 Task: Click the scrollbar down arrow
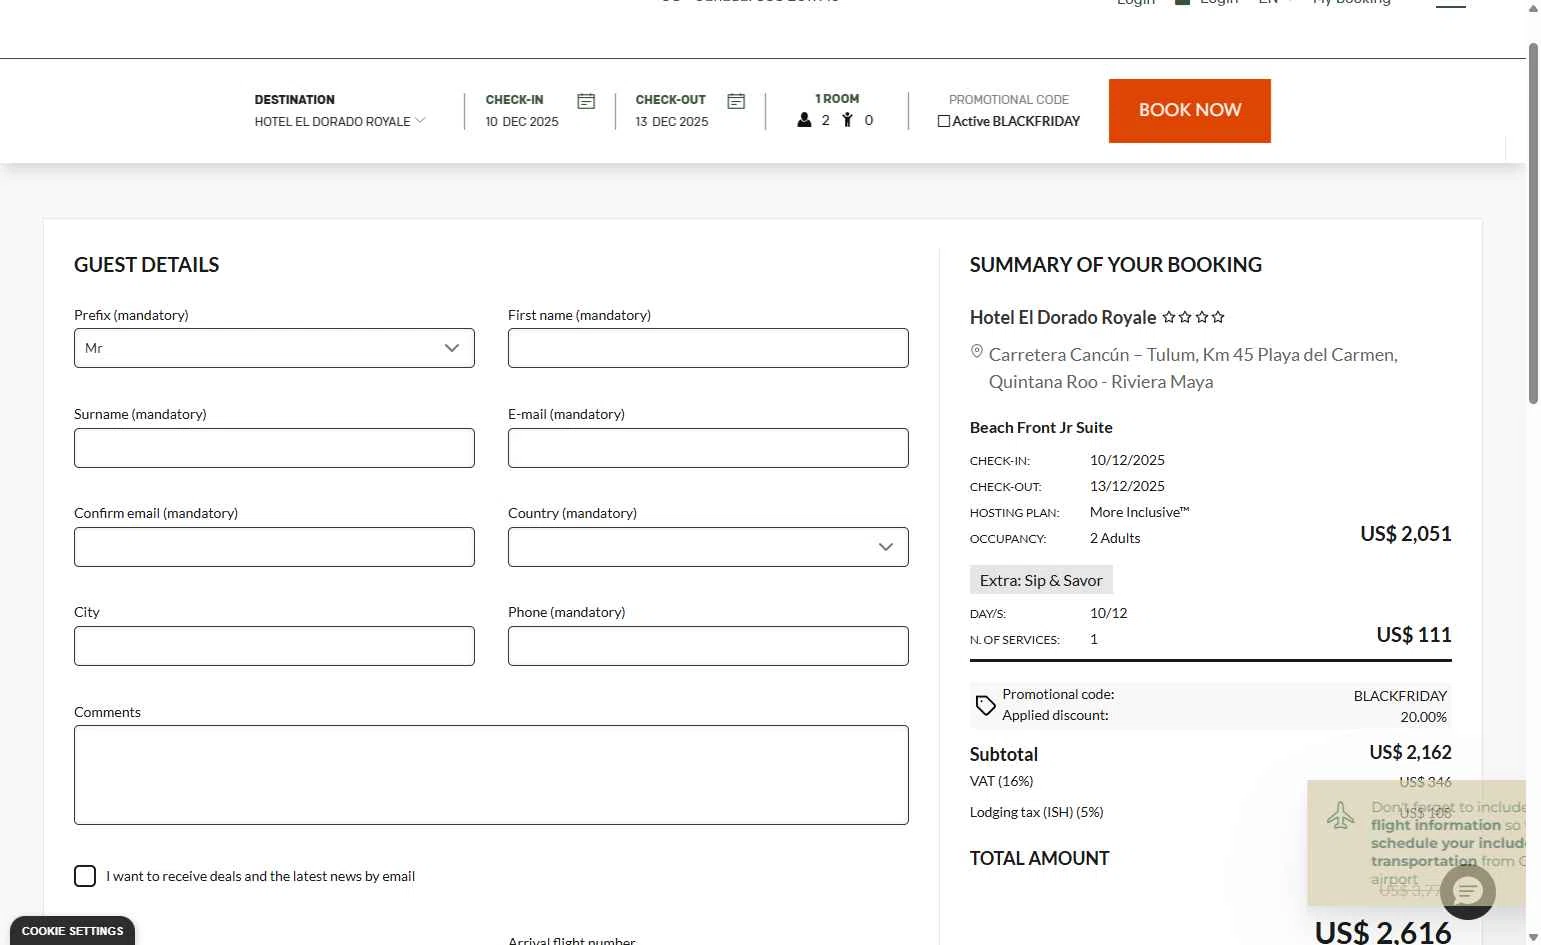click(x=1533, y=937)
